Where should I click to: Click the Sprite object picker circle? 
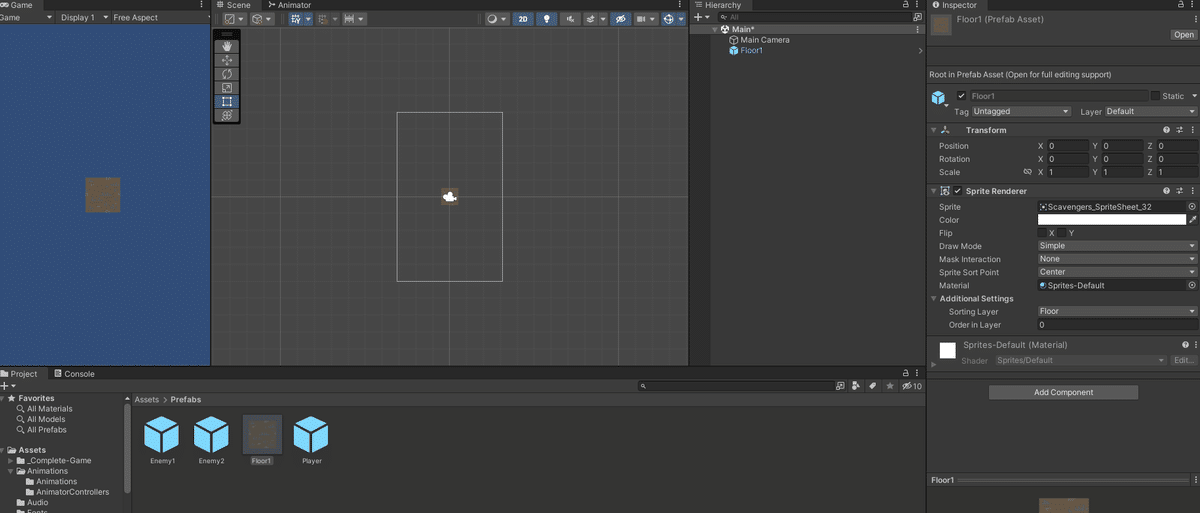pyautogui.click(x=1192, y=207)
